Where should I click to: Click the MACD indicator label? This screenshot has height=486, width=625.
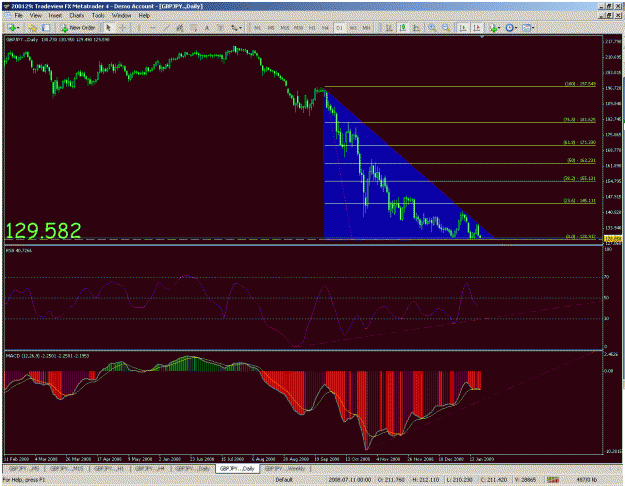pyautogui.click(x=47, y=356)
